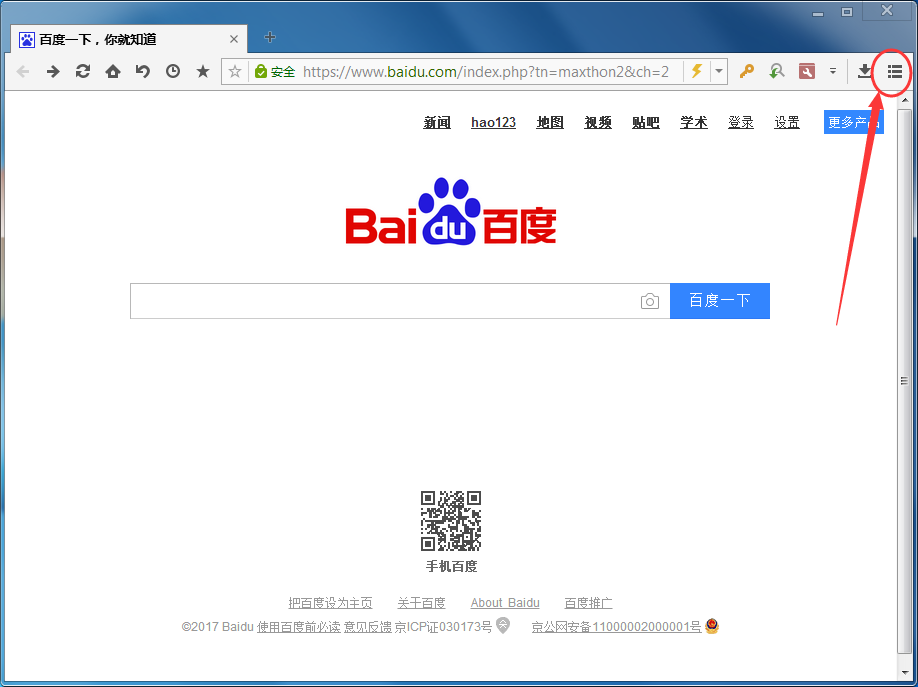The width and height of the screenshot is (918, 687).
Task: Open the About Baidu link
Action: (x=505, y=603)
